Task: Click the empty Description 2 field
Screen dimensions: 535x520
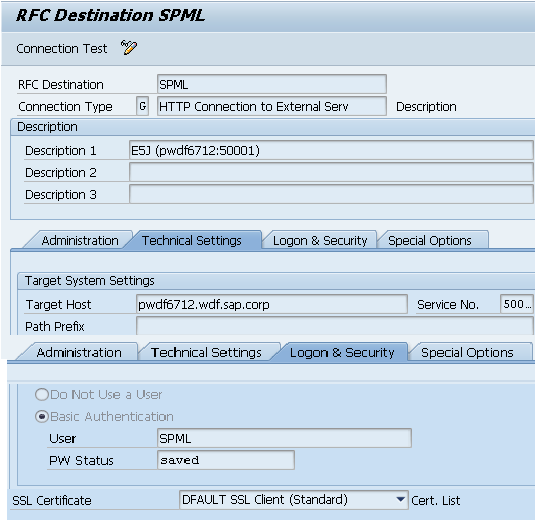Action: tap(331, 172)
